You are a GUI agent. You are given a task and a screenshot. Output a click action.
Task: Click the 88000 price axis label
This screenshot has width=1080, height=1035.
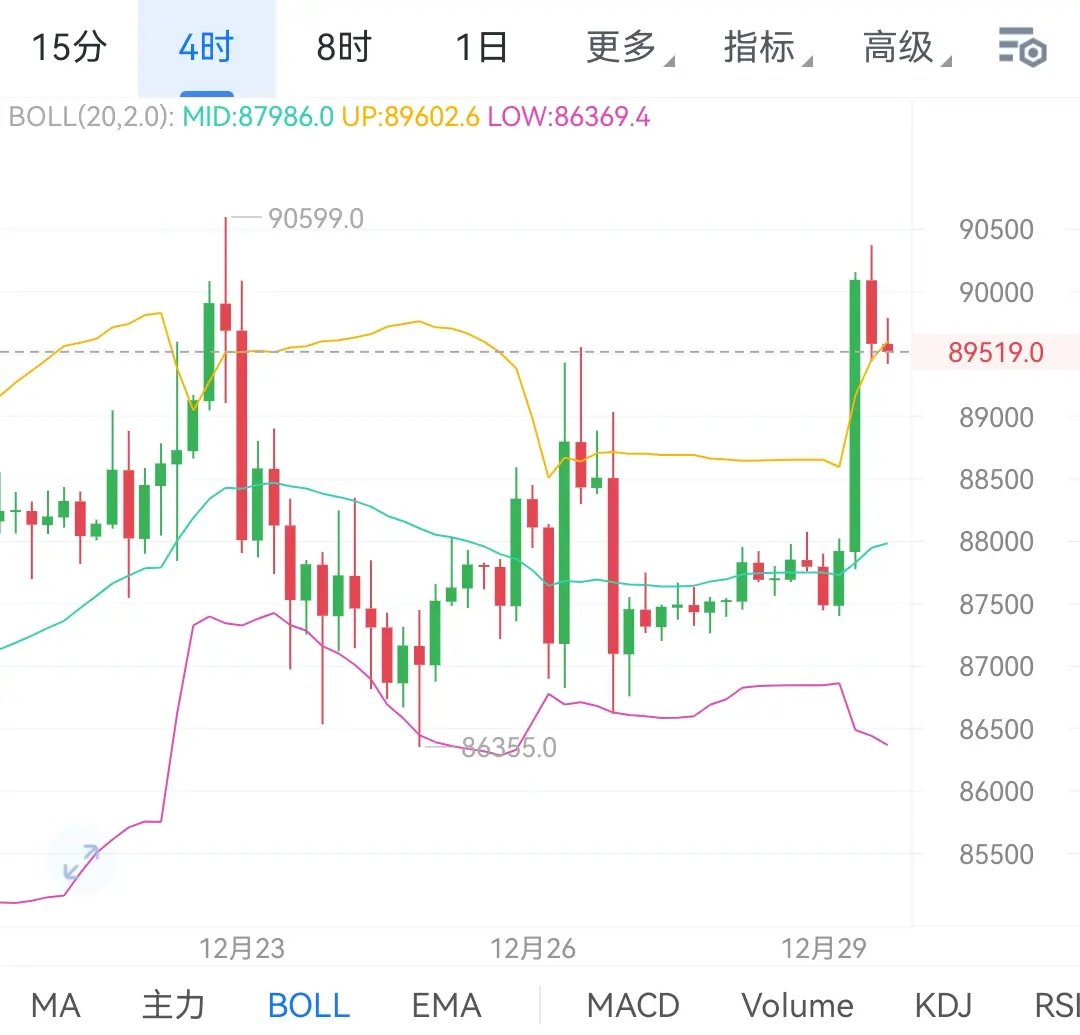coord(996,541)
